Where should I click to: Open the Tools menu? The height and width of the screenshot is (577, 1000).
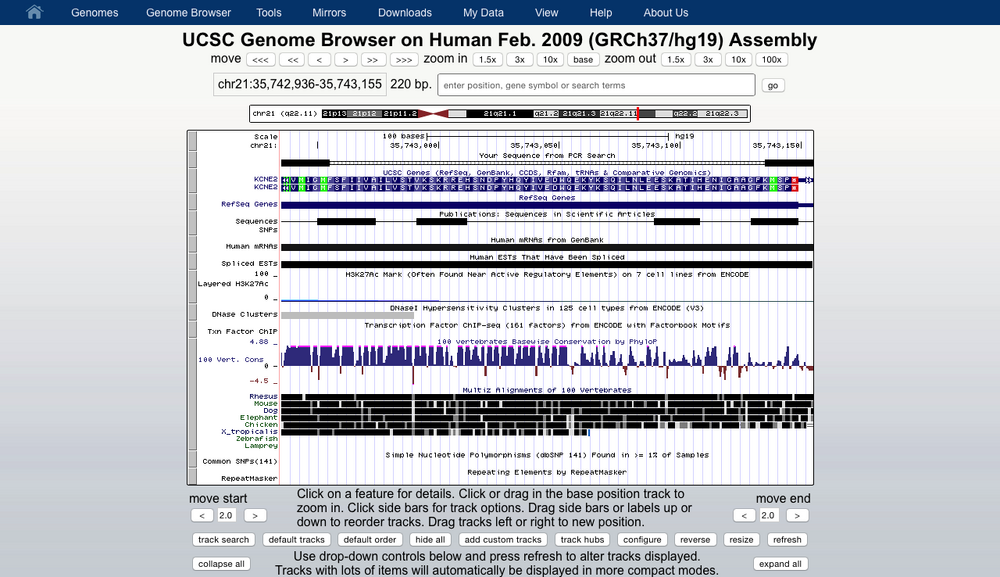click(268, 13)
